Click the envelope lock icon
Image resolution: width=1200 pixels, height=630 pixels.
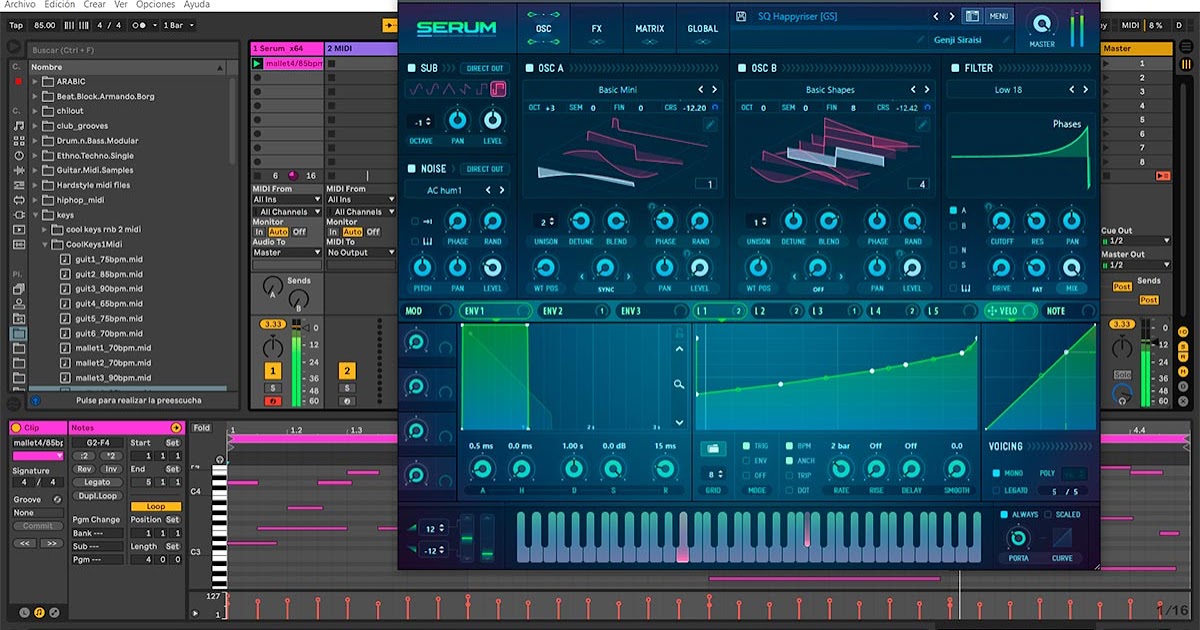tap(679, 333)
